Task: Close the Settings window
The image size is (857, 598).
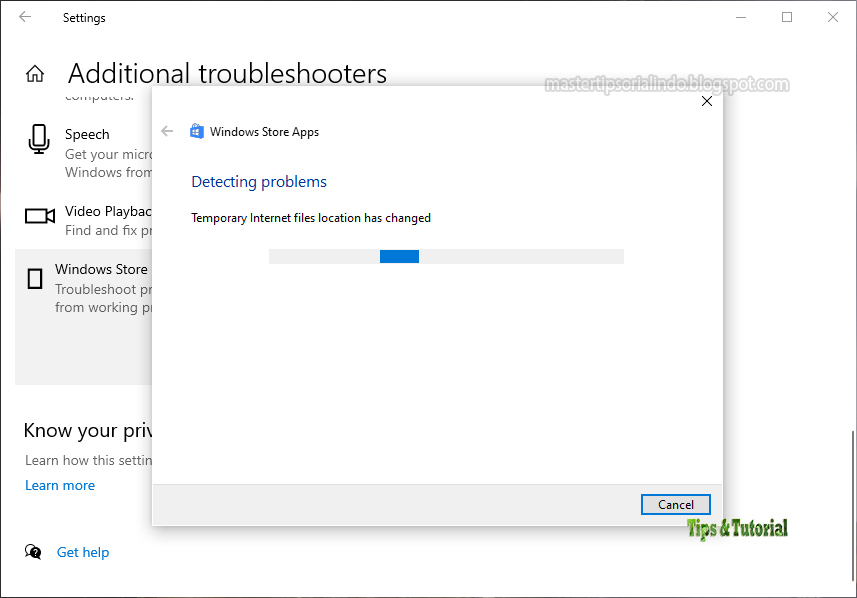Action: tap(833, 17)
